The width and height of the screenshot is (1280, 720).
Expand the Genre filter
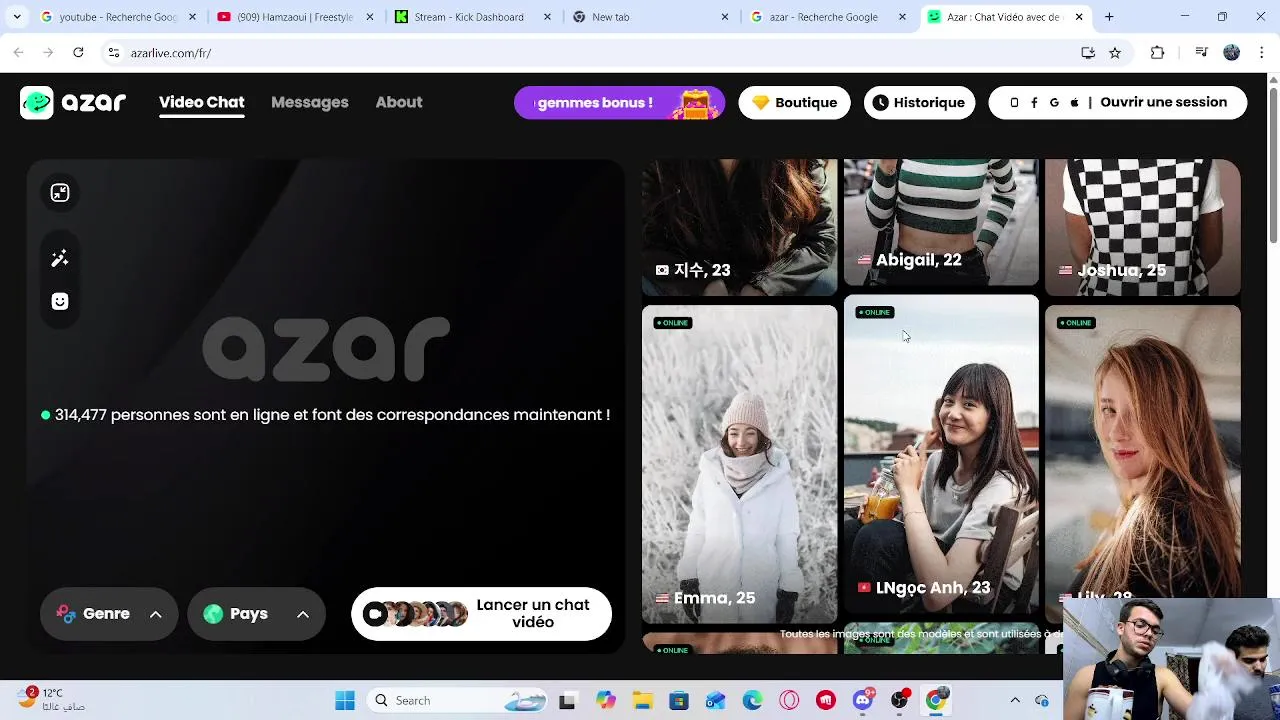coord(109,614)
